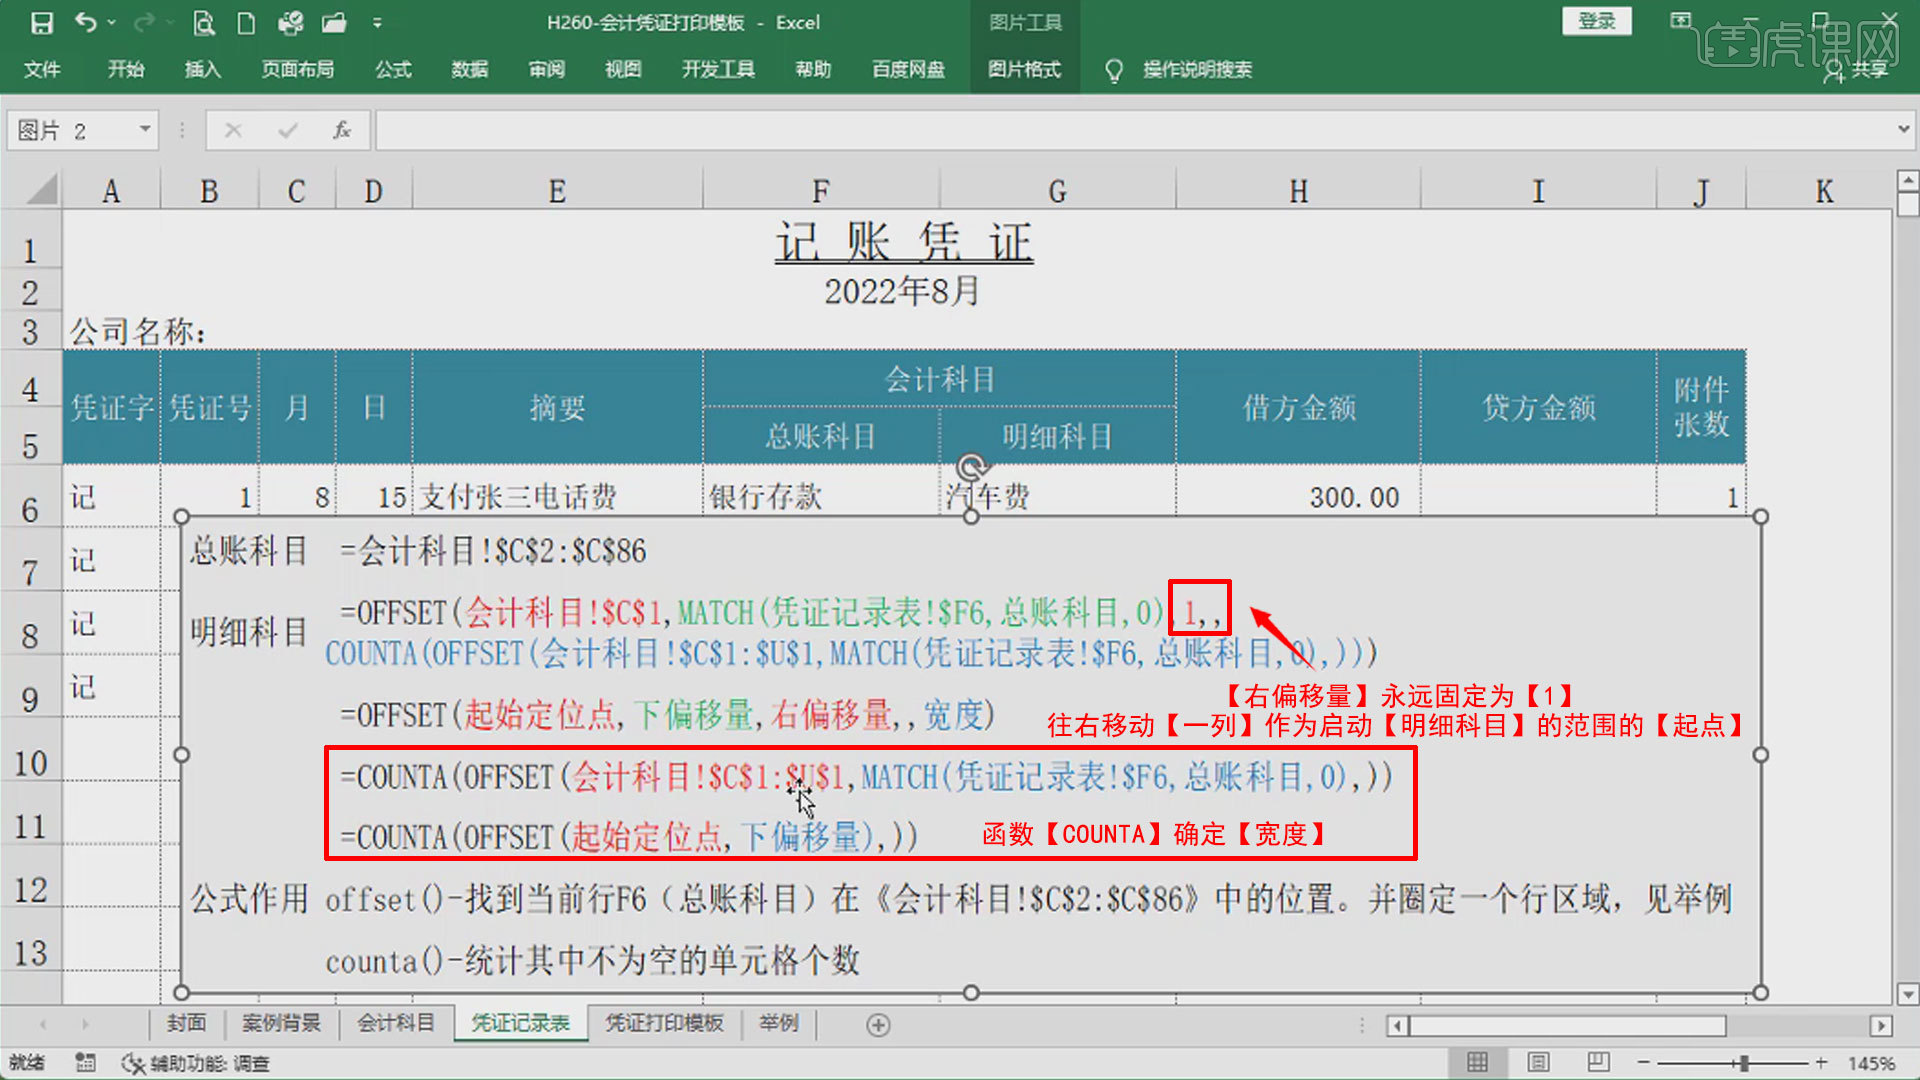This screenshot has height=1080, width=1920.
Task: Expand the formula bar with right-side chevron
Action: (x=1902, y=129)
